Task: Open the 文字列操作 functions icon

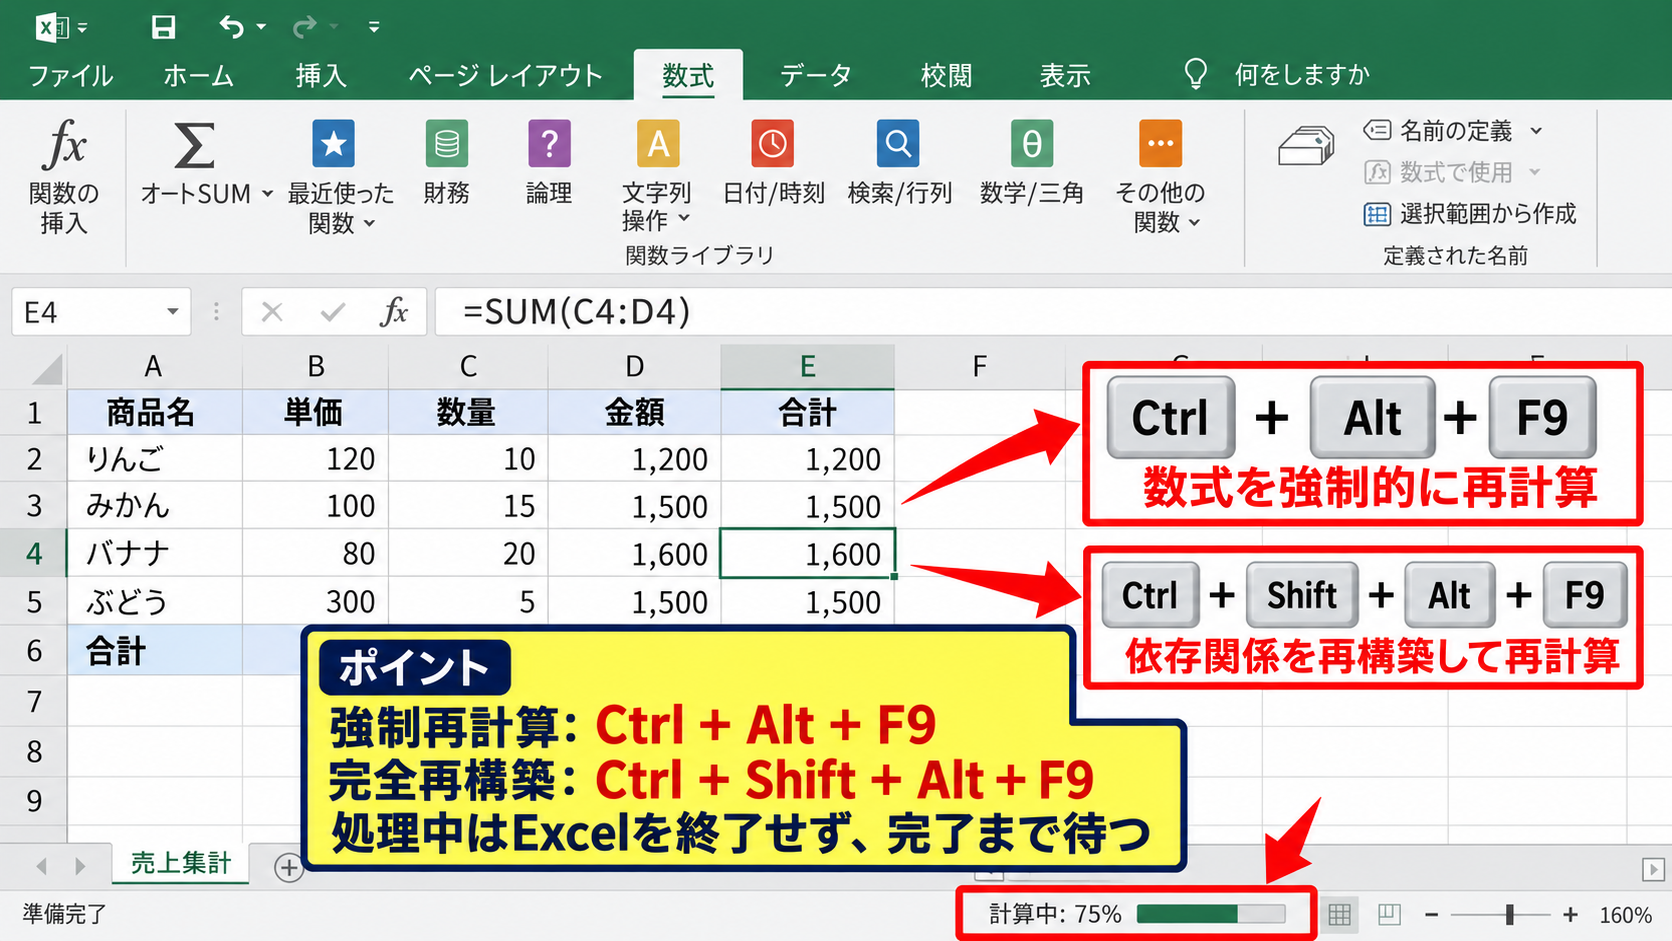Action: [658, 144]
